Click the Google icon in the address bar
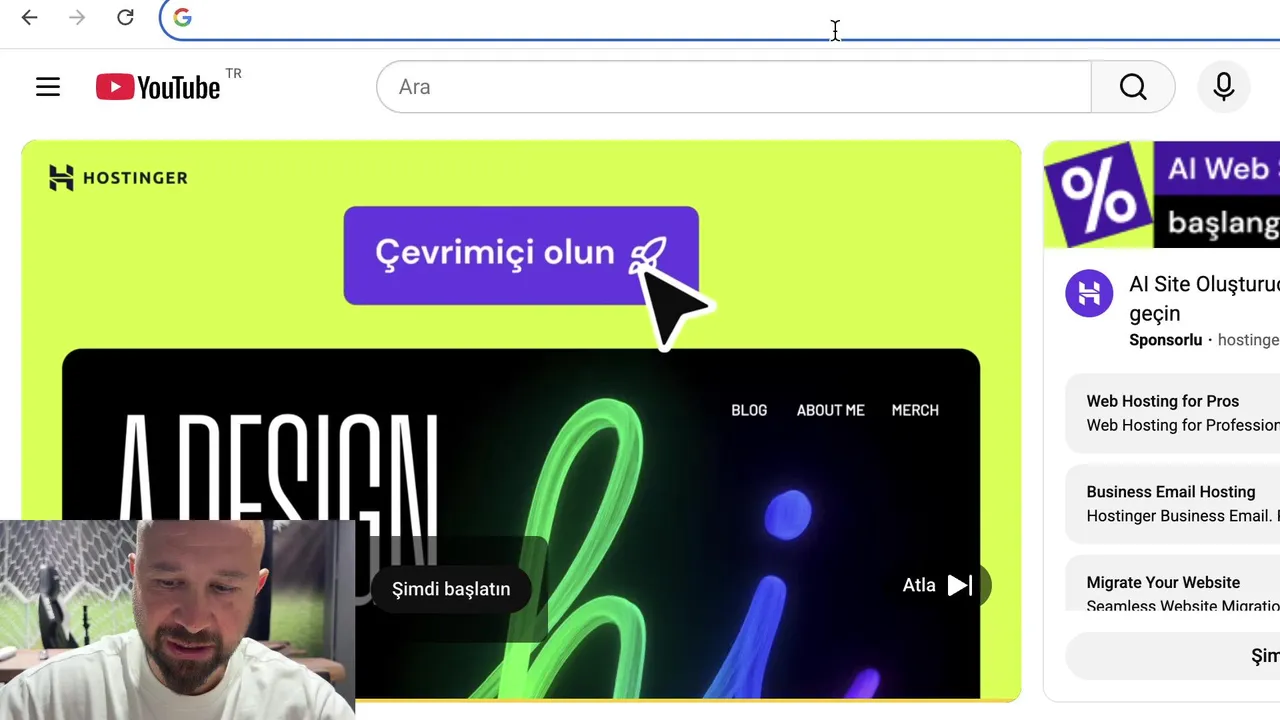 (x=182, y=17)
